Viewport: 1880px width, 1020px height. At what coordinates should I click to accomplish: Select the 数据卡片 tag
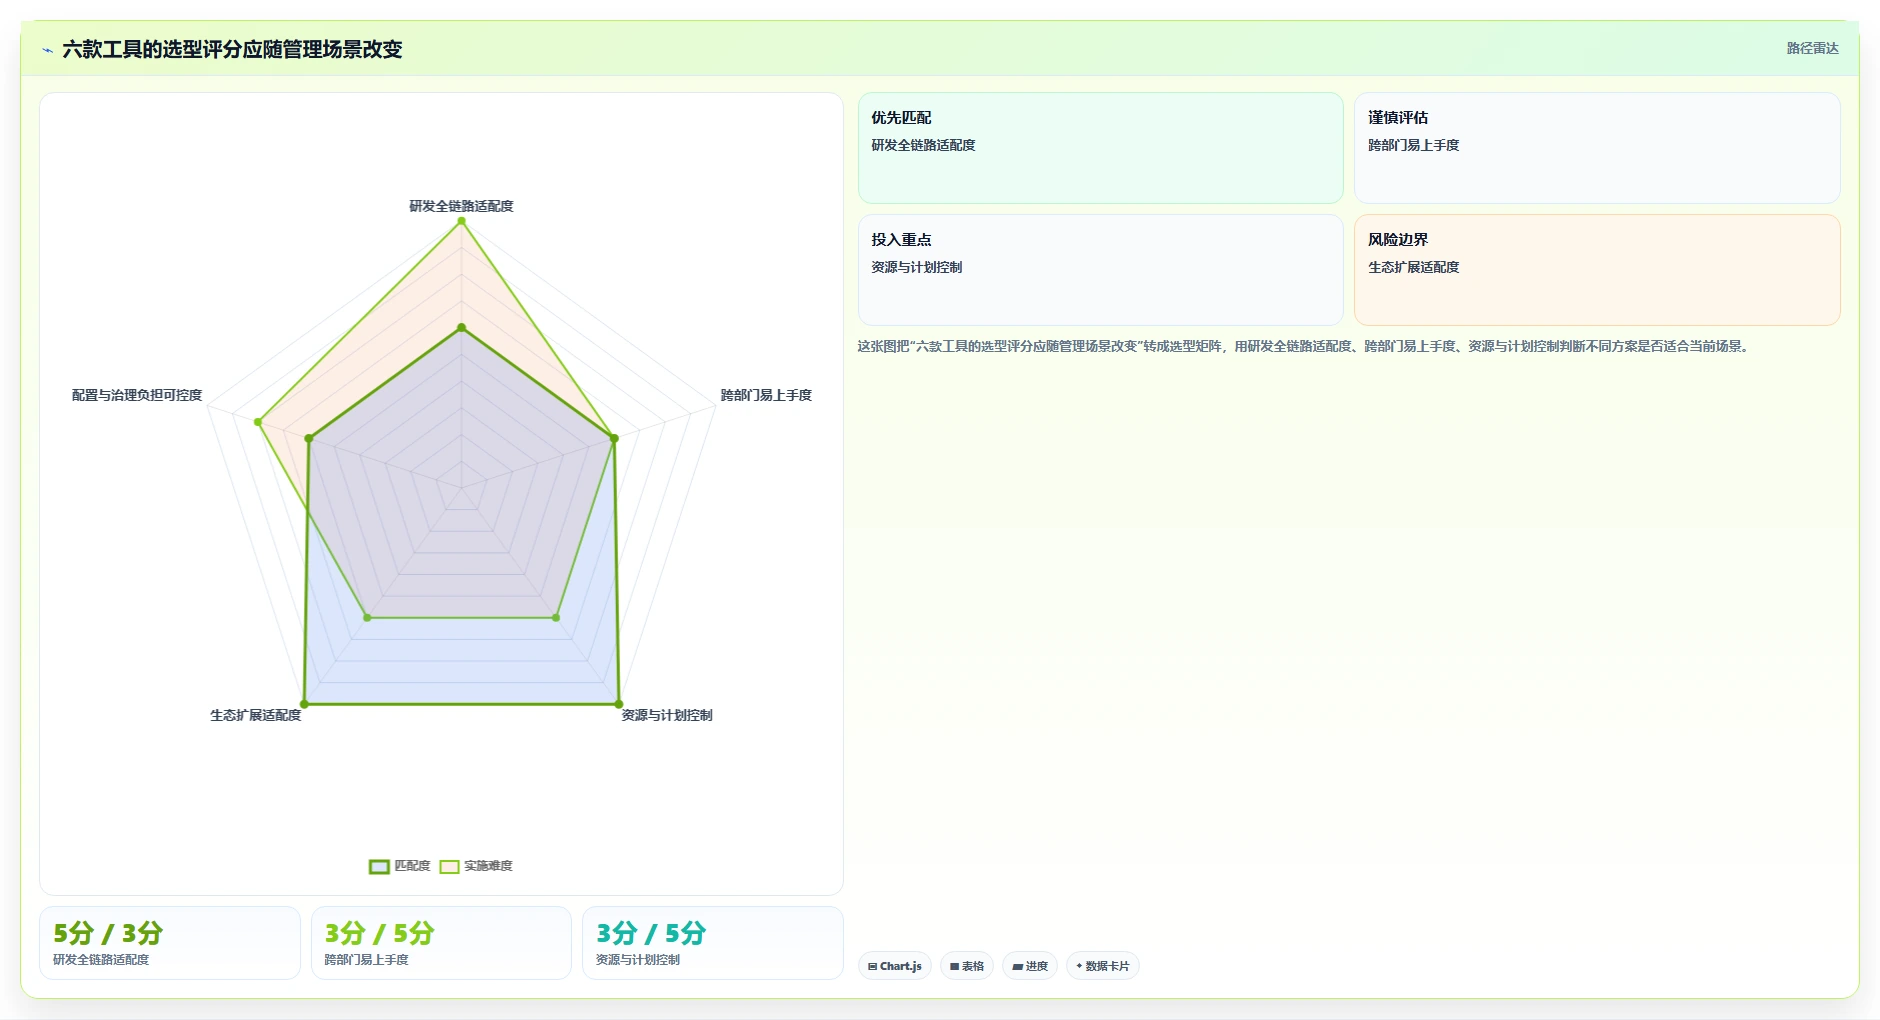1103,966
